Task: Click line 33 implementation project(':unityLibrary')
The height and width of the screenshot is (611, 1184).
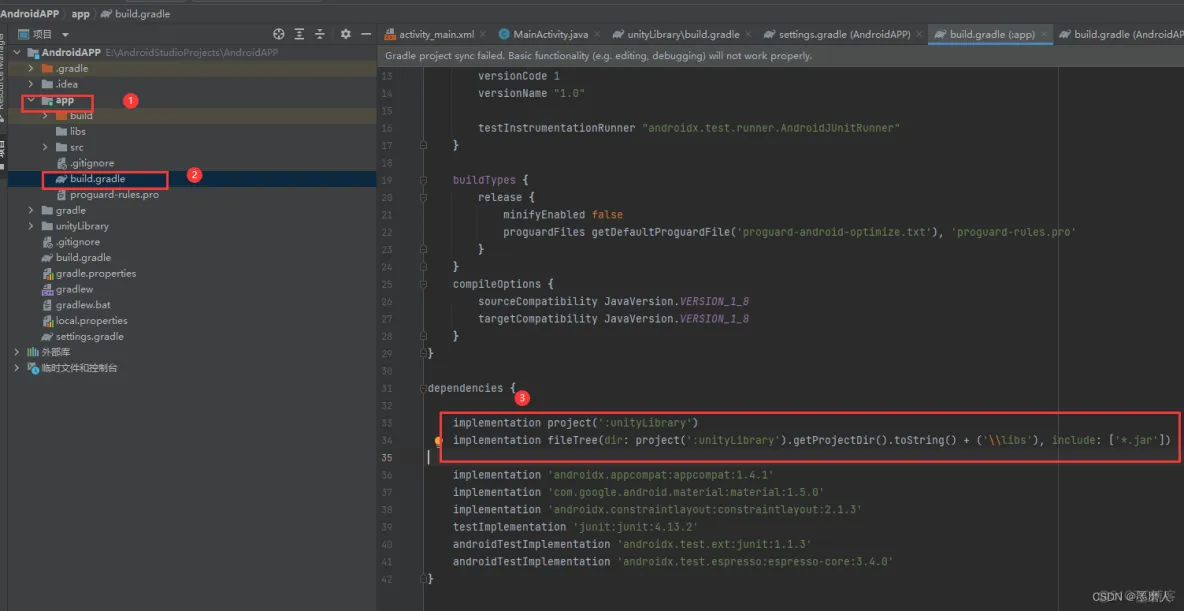Action: tap(575, 423)
